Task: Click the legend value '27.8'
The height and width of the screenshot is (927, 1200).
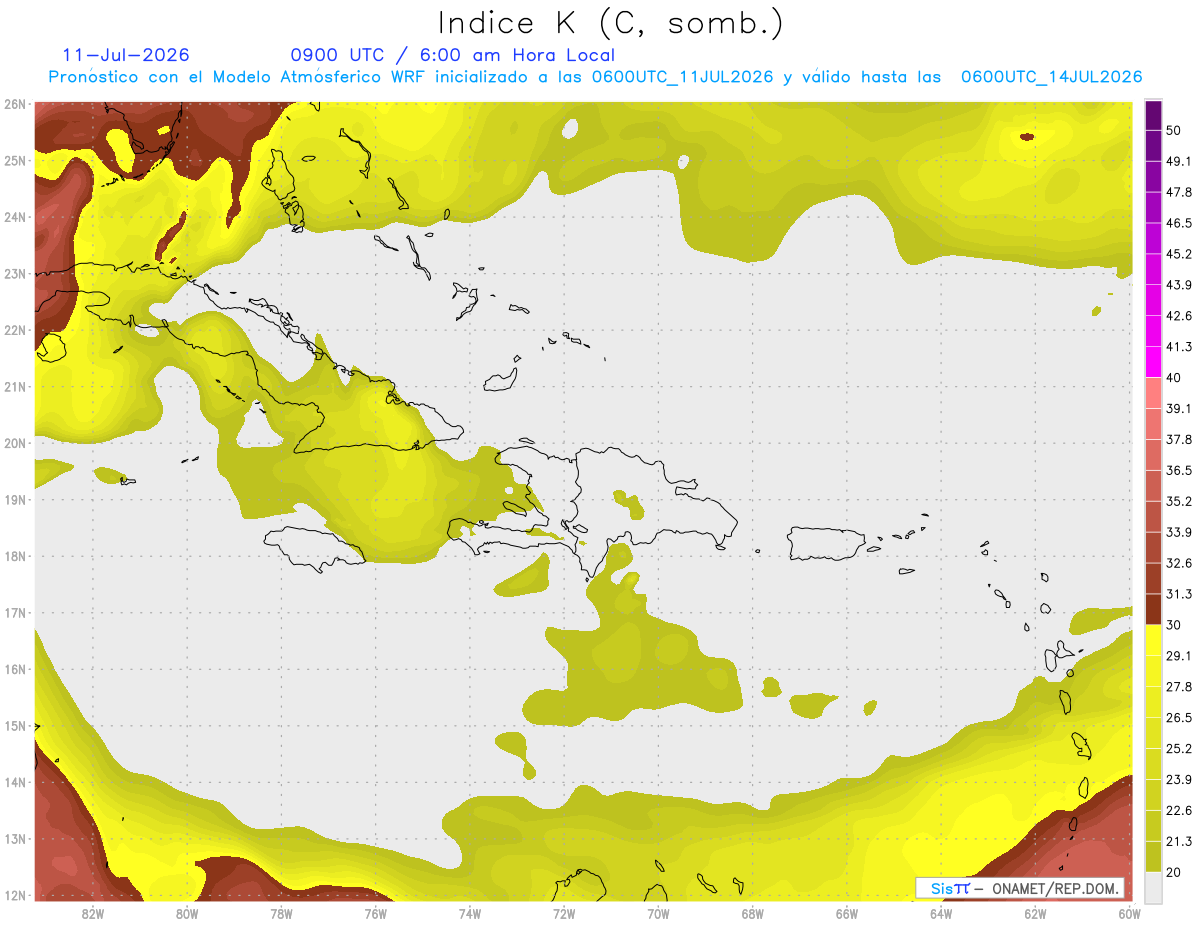Action: [x=1178, y=687]
